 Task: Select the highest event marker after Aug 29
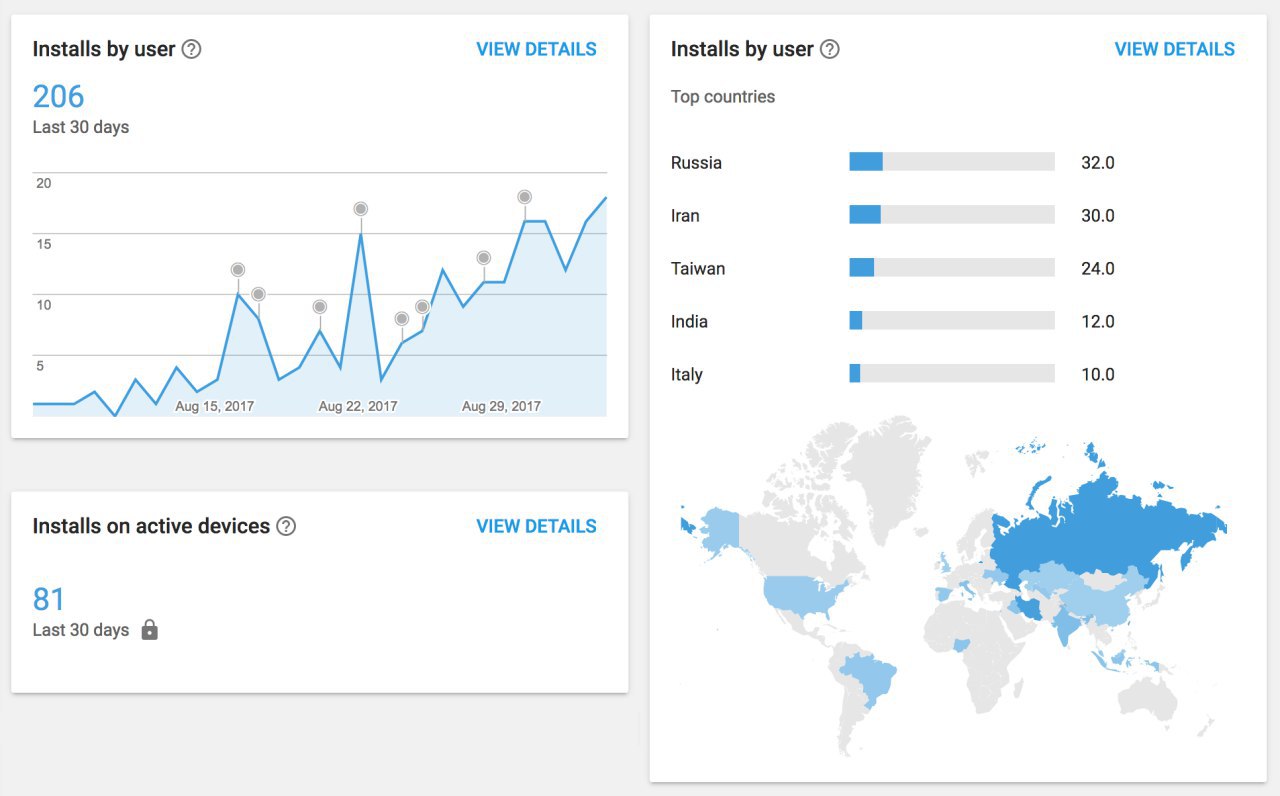coord(525,197)
